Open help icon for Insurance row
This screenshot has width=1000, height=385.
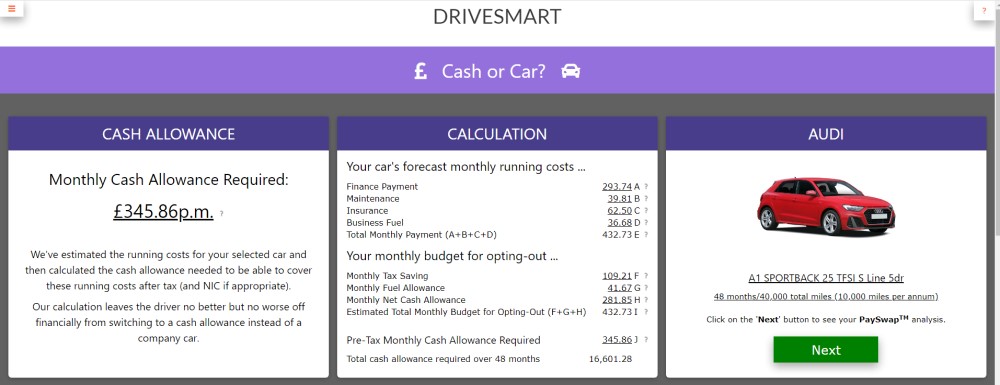(645, 211)
